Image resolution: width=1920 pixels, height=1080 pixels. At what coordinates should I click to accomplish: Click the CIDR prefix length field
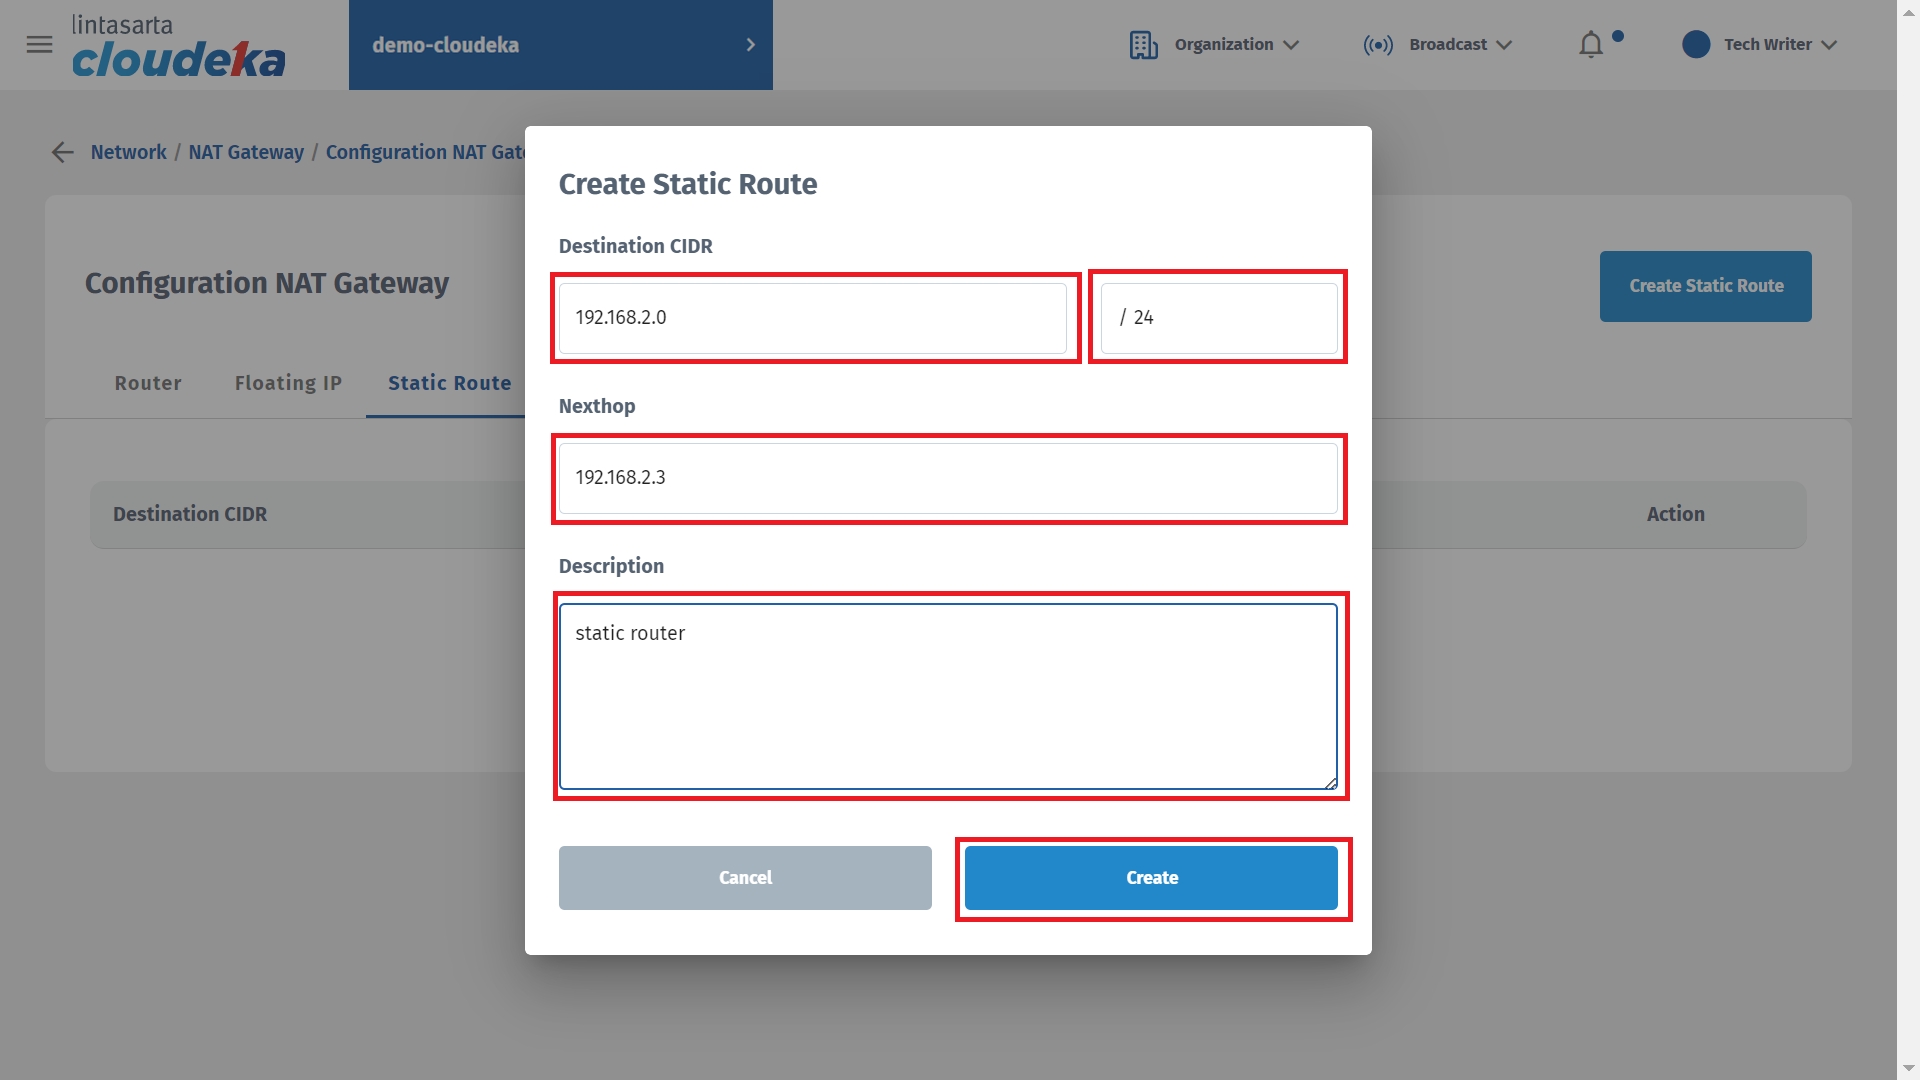click(1218, 318)
